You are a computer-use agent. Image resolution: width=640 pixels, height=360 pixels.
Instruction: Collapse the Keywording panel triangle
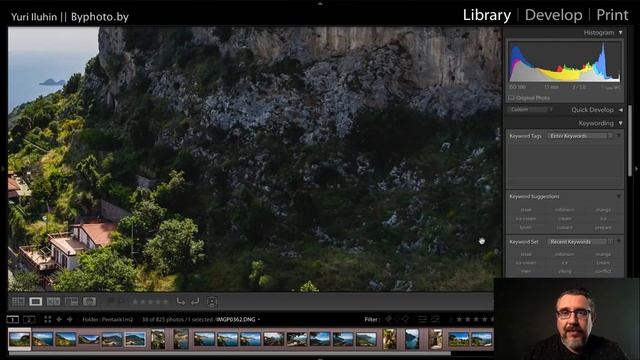pyautogui.click(x=620, y=123)
